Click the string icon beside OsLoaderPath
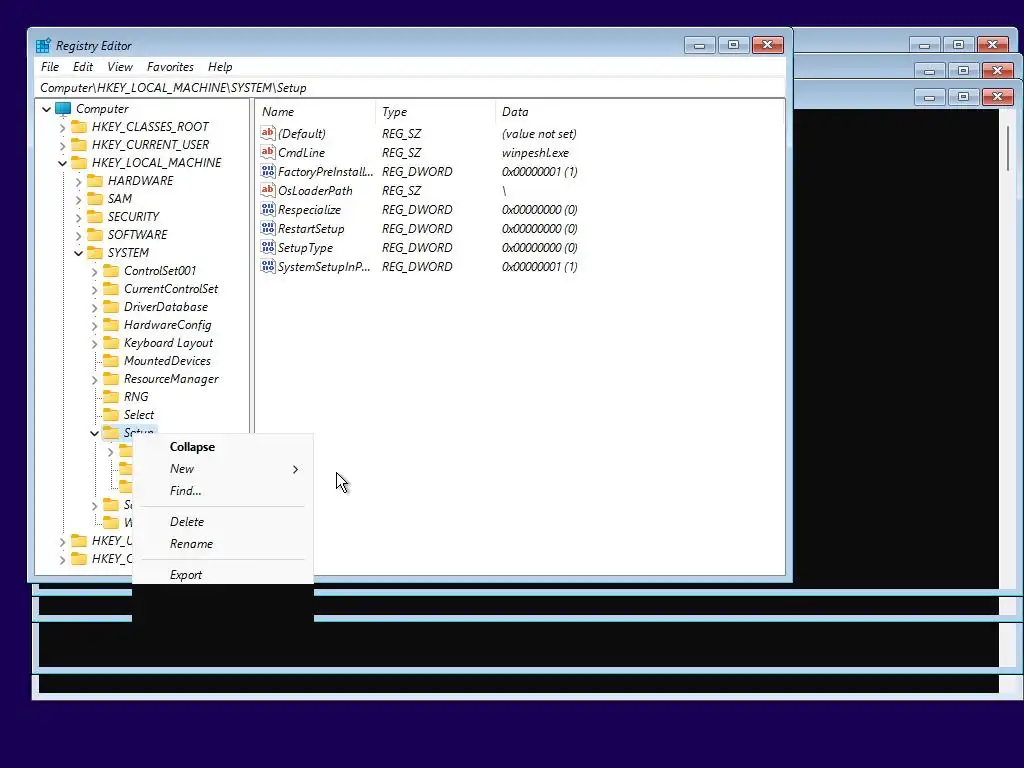 pos(268,190)
